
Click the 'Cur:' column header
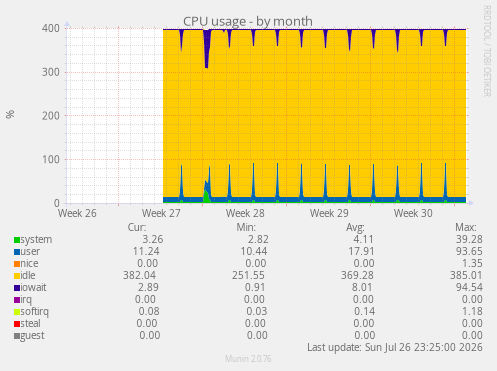pyautogui.click(x=137, y=228)
